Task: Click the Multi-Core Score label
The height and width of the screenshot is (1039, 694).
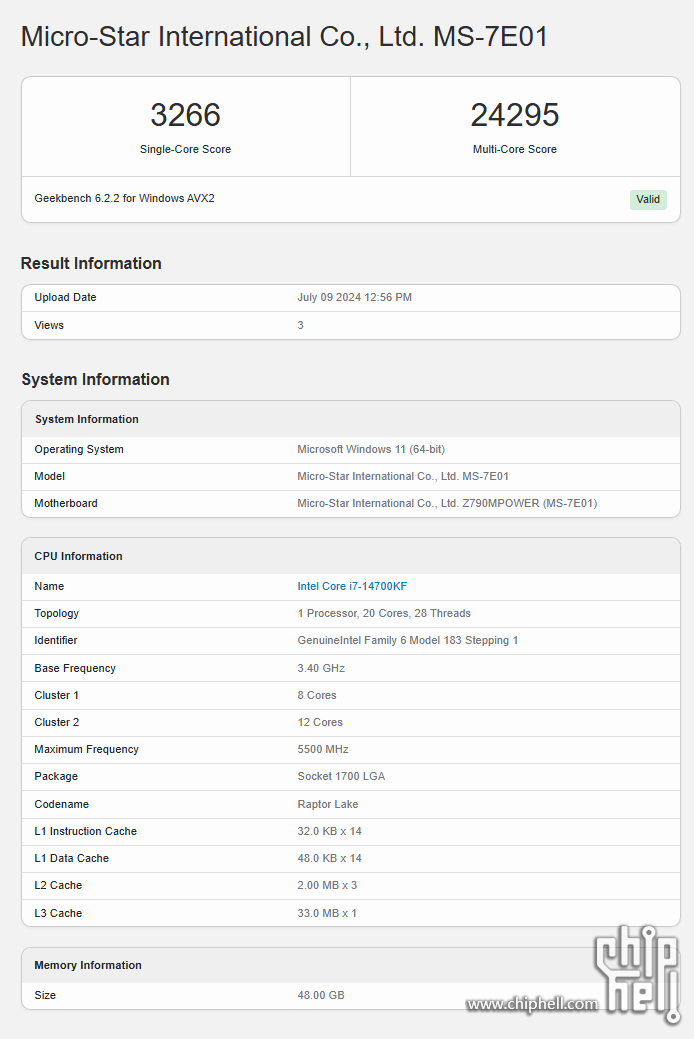Action: click(515, 149)
